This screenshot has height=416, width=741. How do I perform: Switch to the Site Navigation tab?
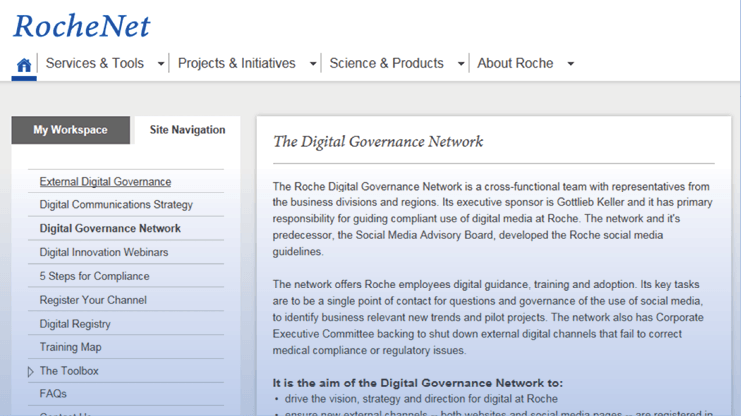pos(188,130)
